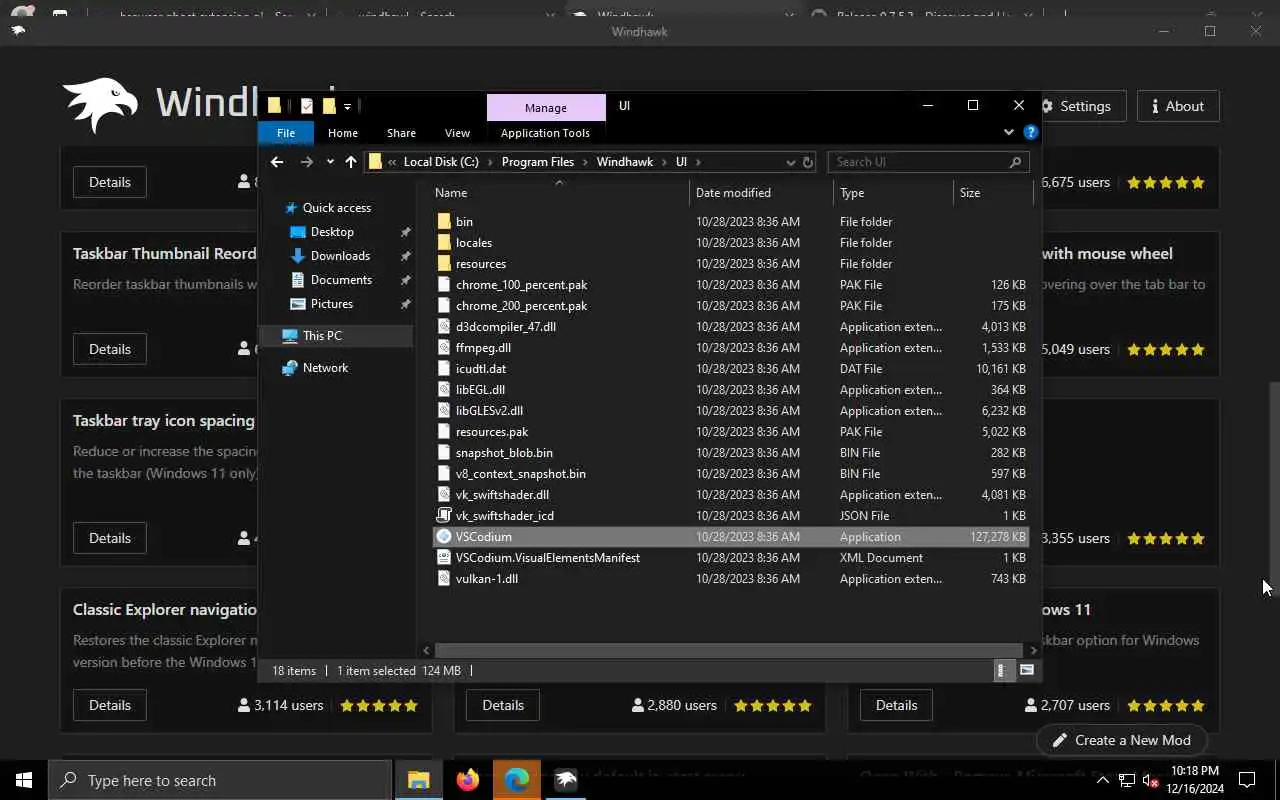Select file icudtl.dat
1280x800 pixels.
click(481, 369)
